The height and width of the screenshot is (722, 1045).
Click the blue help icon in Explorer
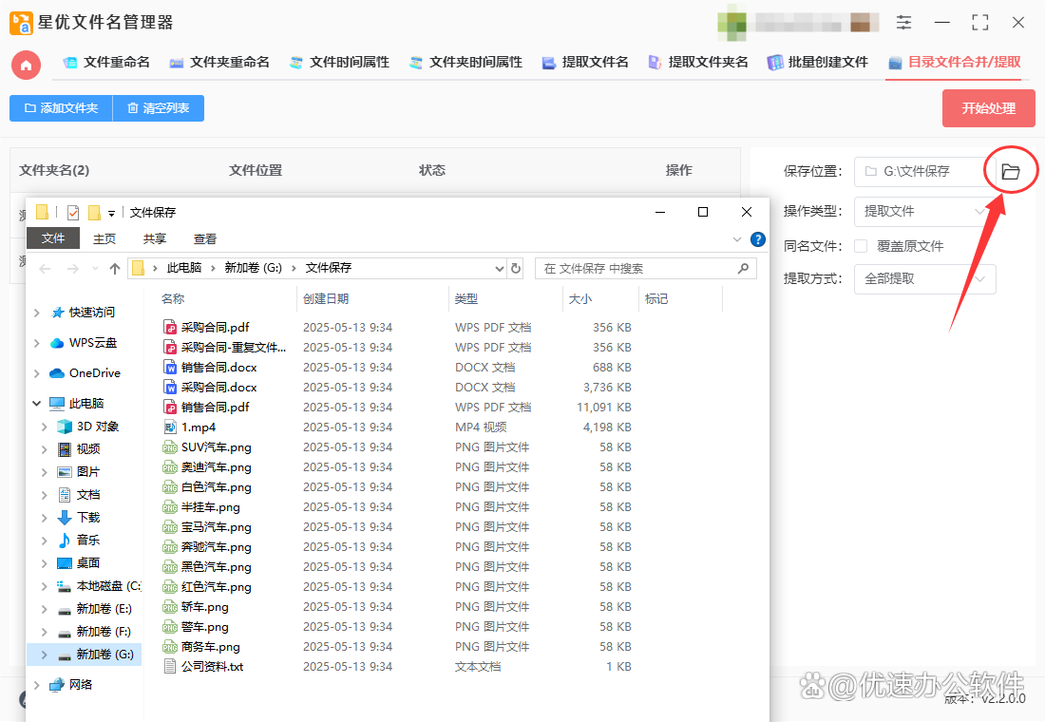pos(758,239)
